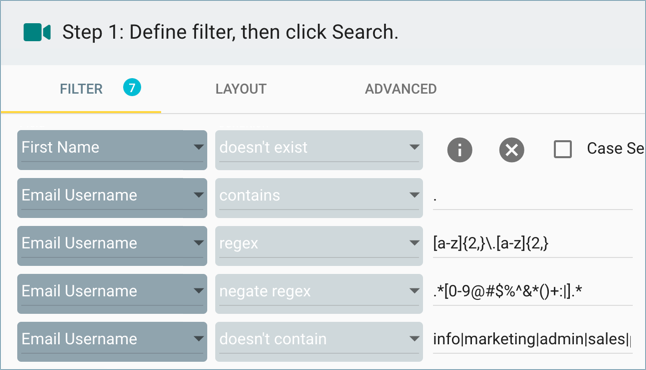Switch to the ADVANCED tab
The image size is (646, 370).
point(400,89)
